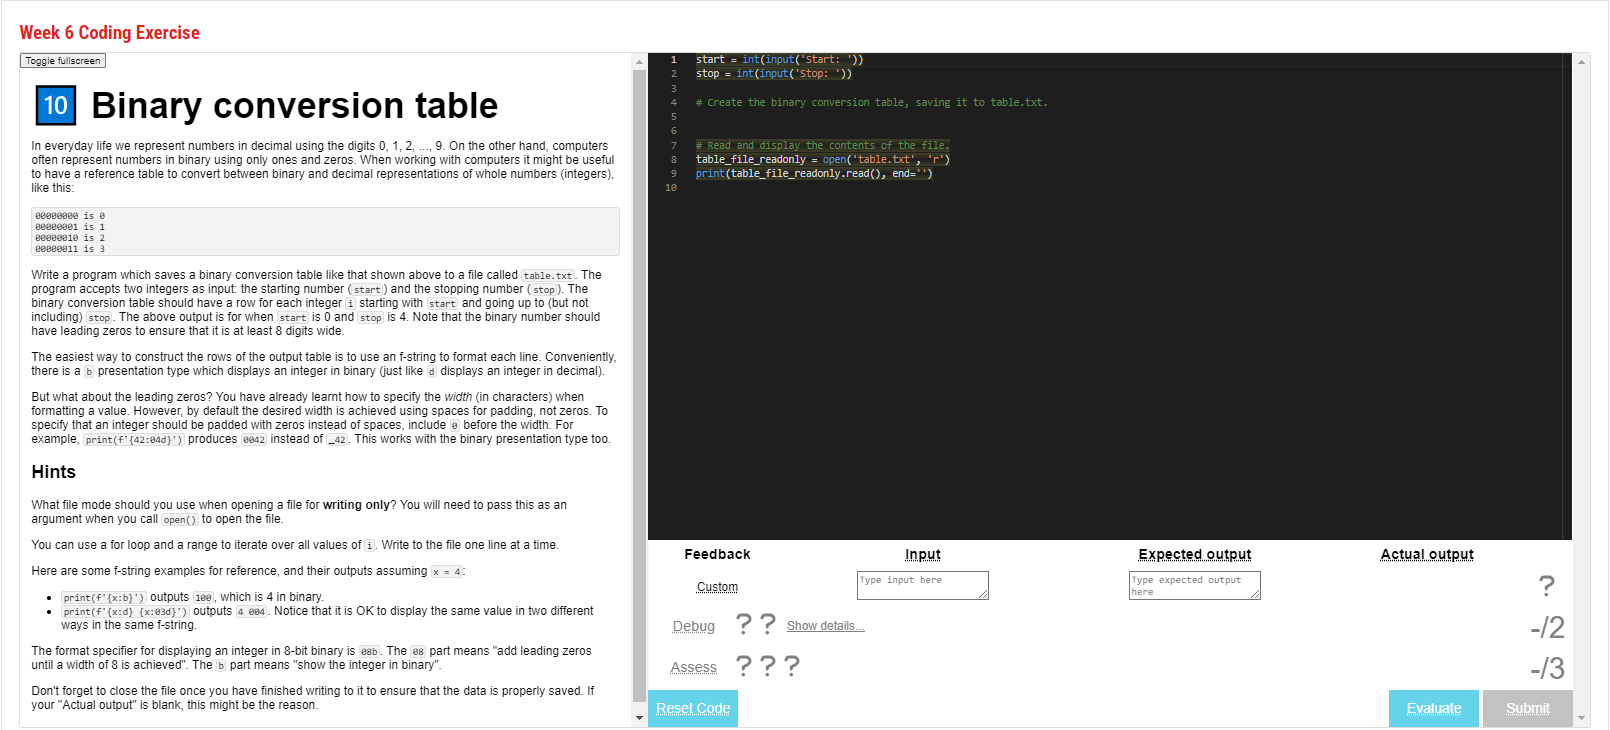Click the sample output line '00000011 is 3'
This screenshot has height=730, width=1610.
(70, 249)
